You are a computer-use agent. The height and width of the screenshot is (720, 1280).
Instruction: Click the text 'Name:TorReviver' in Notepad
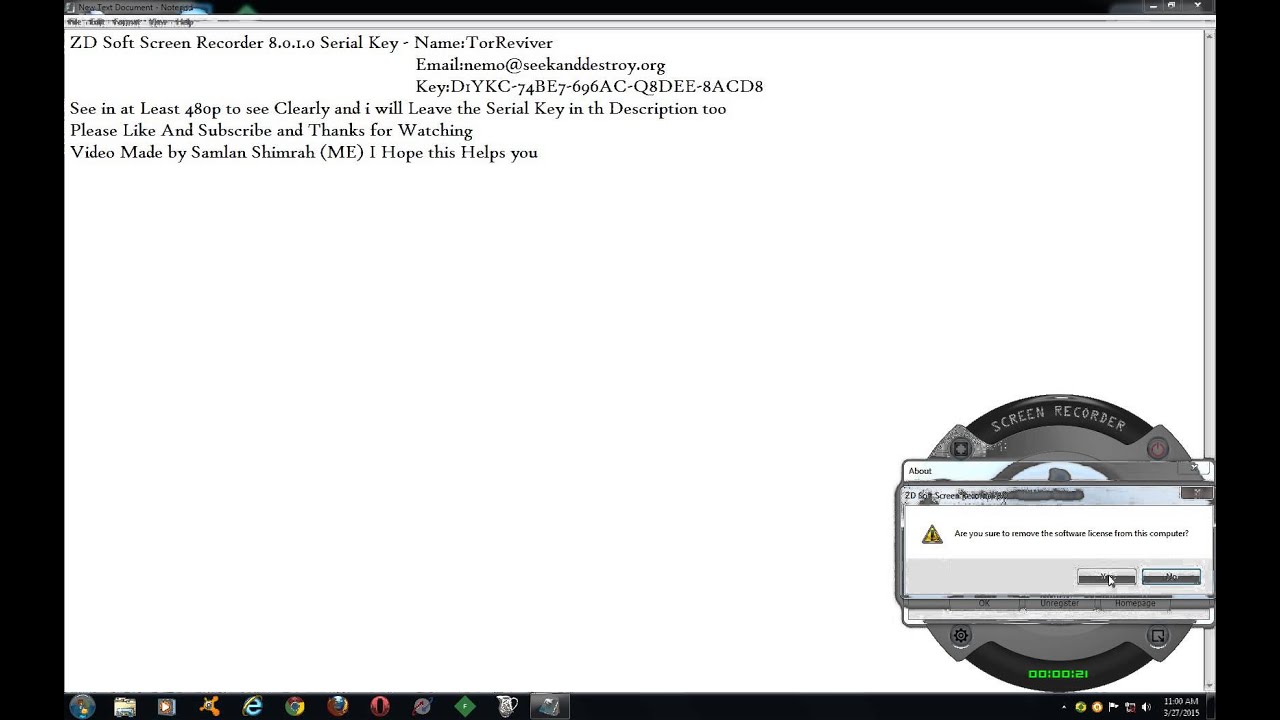pyautogui.click(x=483, y=43)
